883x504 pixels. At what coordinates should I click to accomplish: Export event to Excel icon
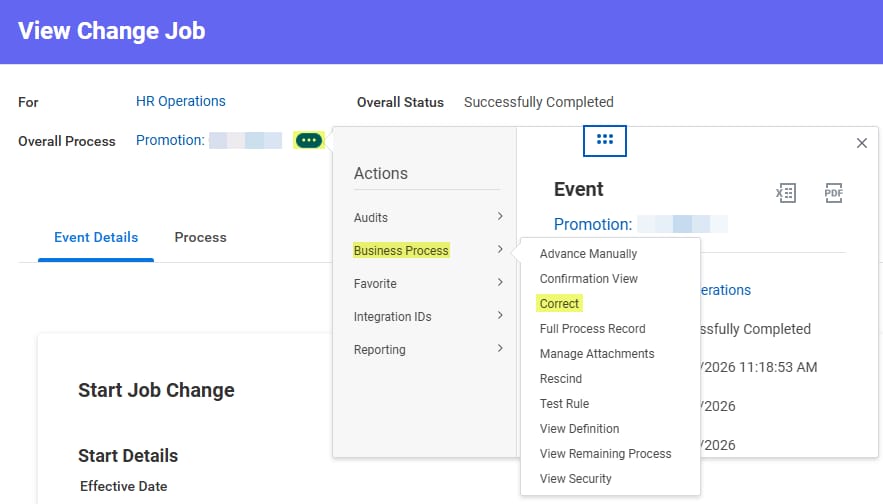pyautogui.click(x=786, y=193)
